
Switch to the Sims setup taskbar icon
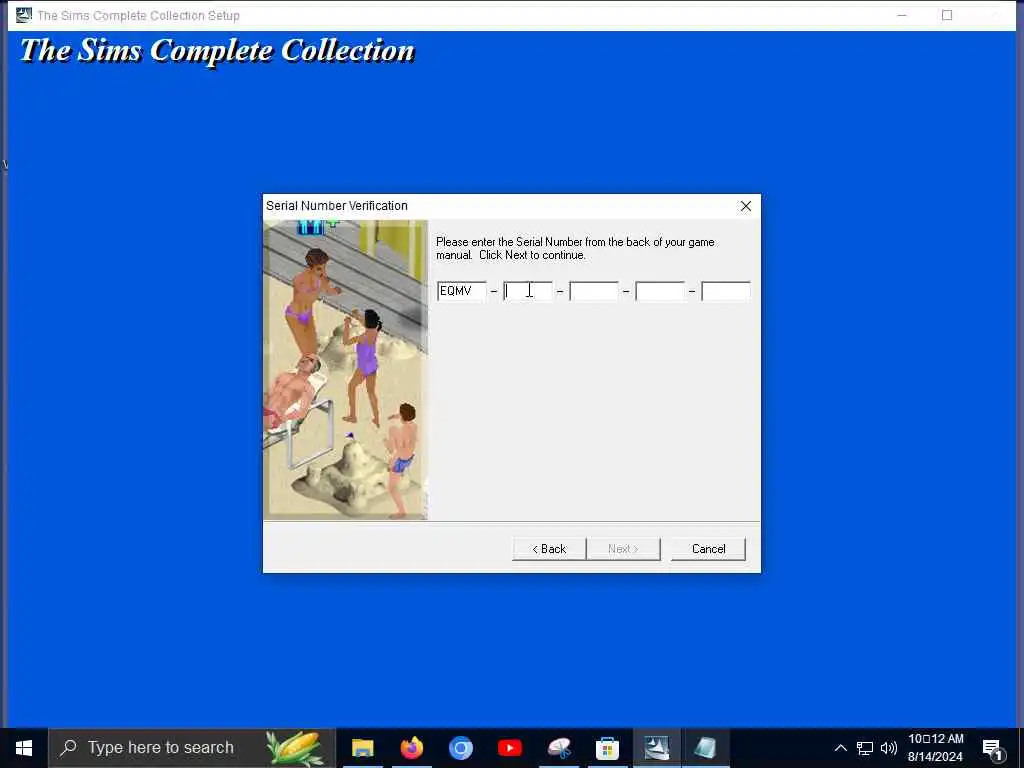[656, 748]
